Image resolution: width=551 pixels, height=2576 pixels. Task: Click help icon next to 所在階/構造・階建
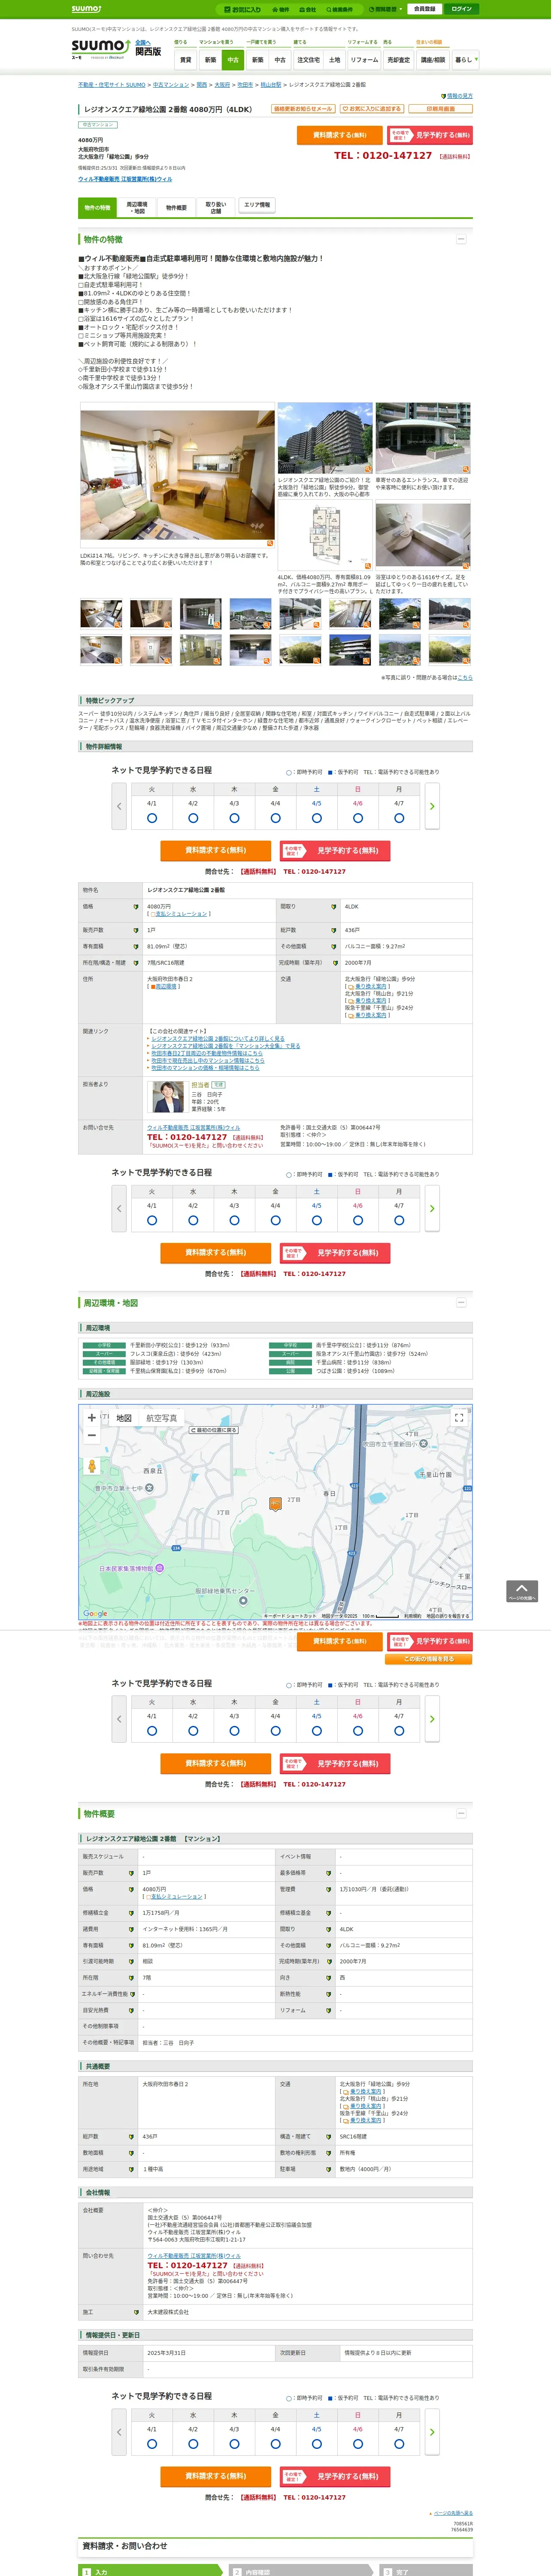click(x=136, y=963)
